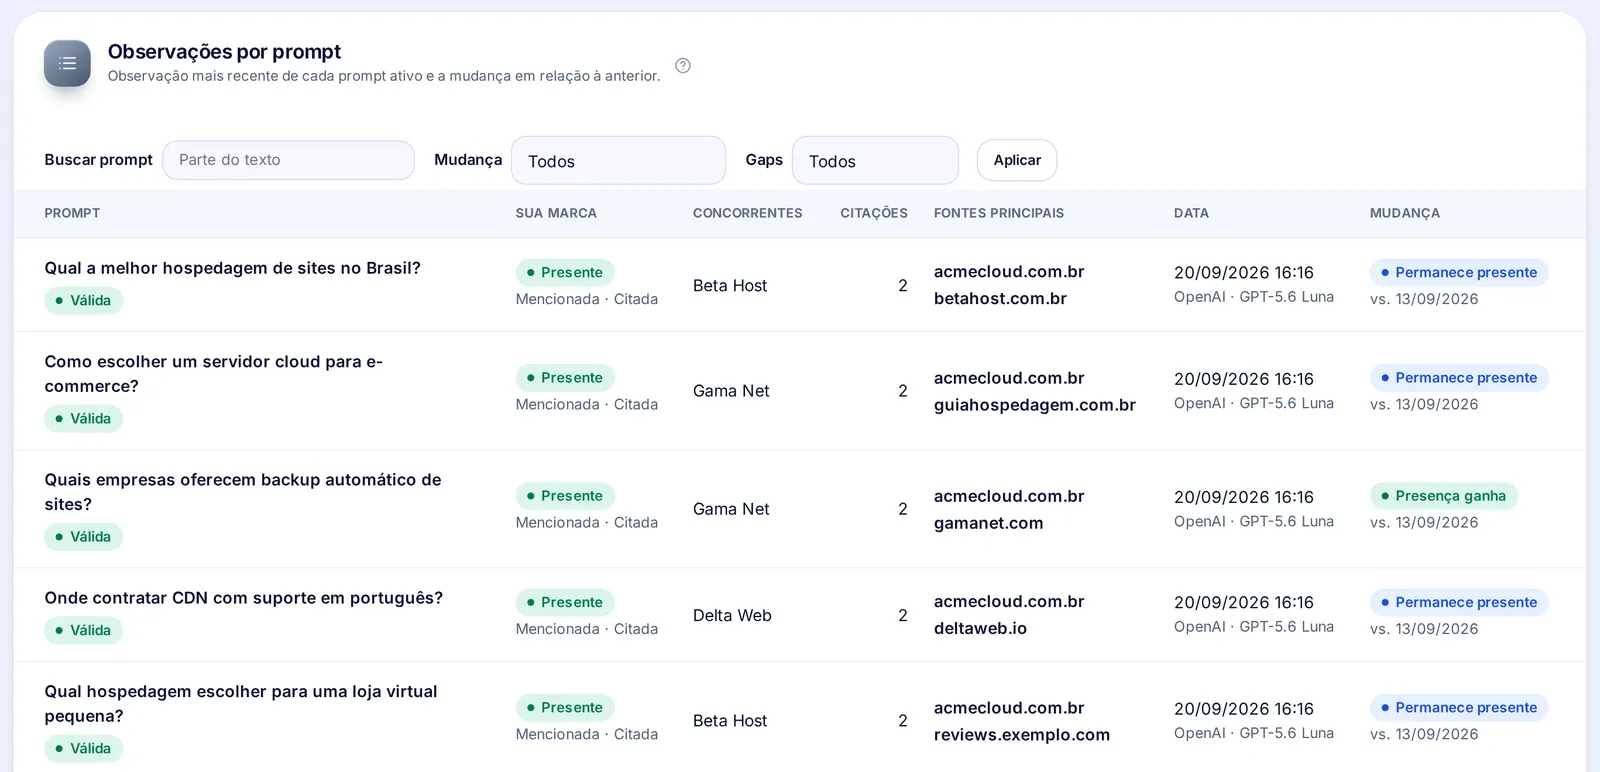Image resolution: width=1600 pixels, height=772 pixels.
Task: Click Gama Net in the servidor cloud row
Action: coord(731,391)
